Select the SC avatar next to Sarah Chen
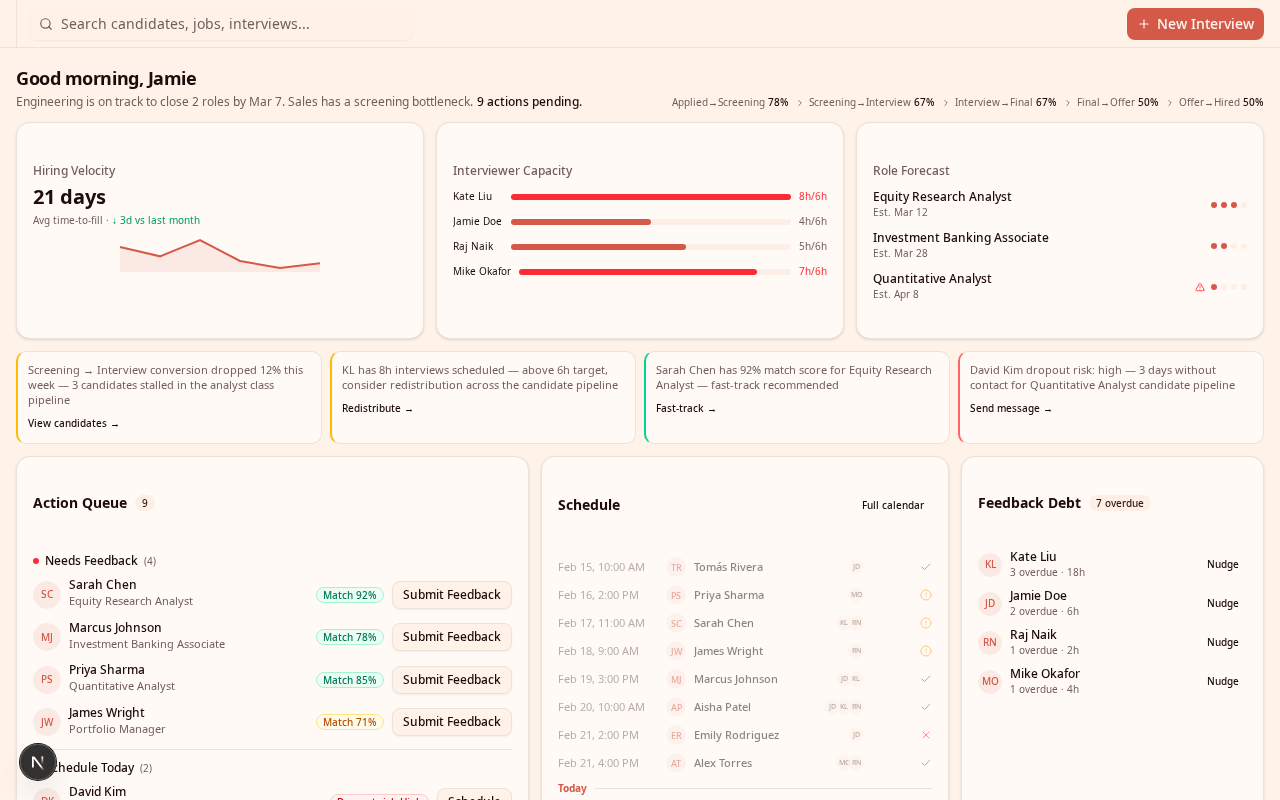 [x=46, y=593]
